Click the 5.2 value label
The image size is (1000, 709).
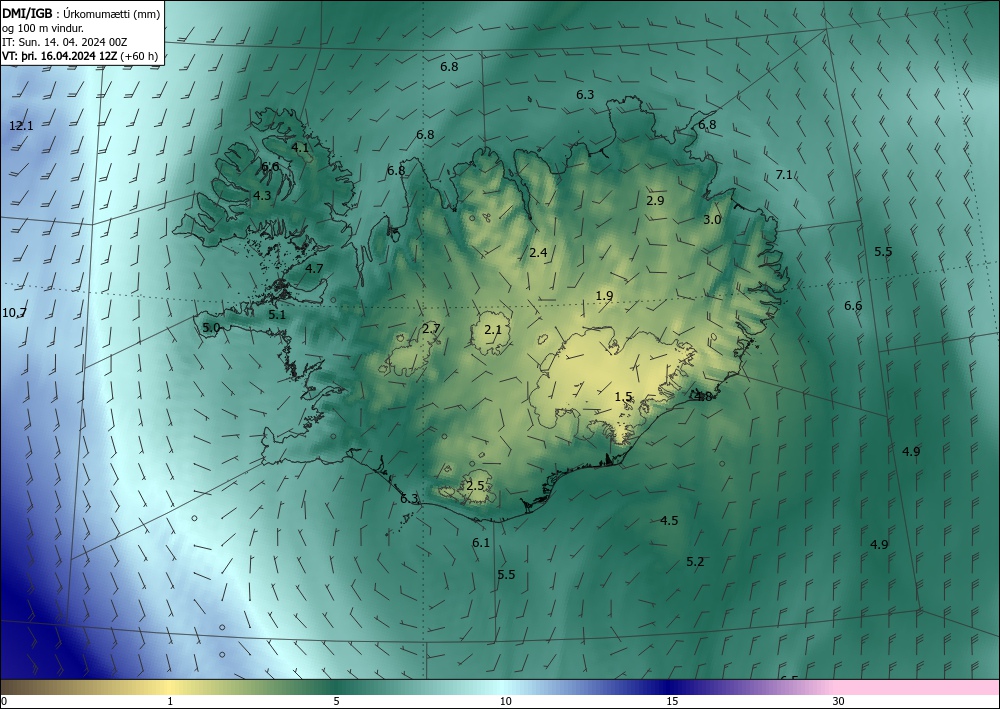tap(695, 562)
